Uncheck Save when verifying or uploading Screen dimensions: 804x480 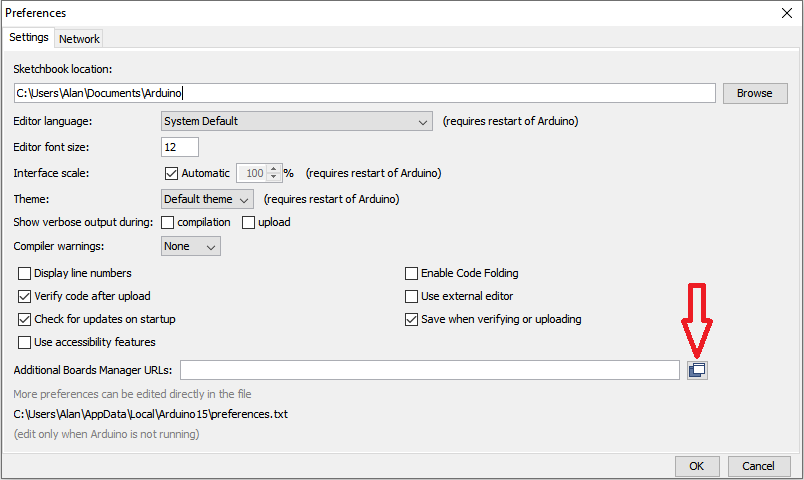coord(411,319)
